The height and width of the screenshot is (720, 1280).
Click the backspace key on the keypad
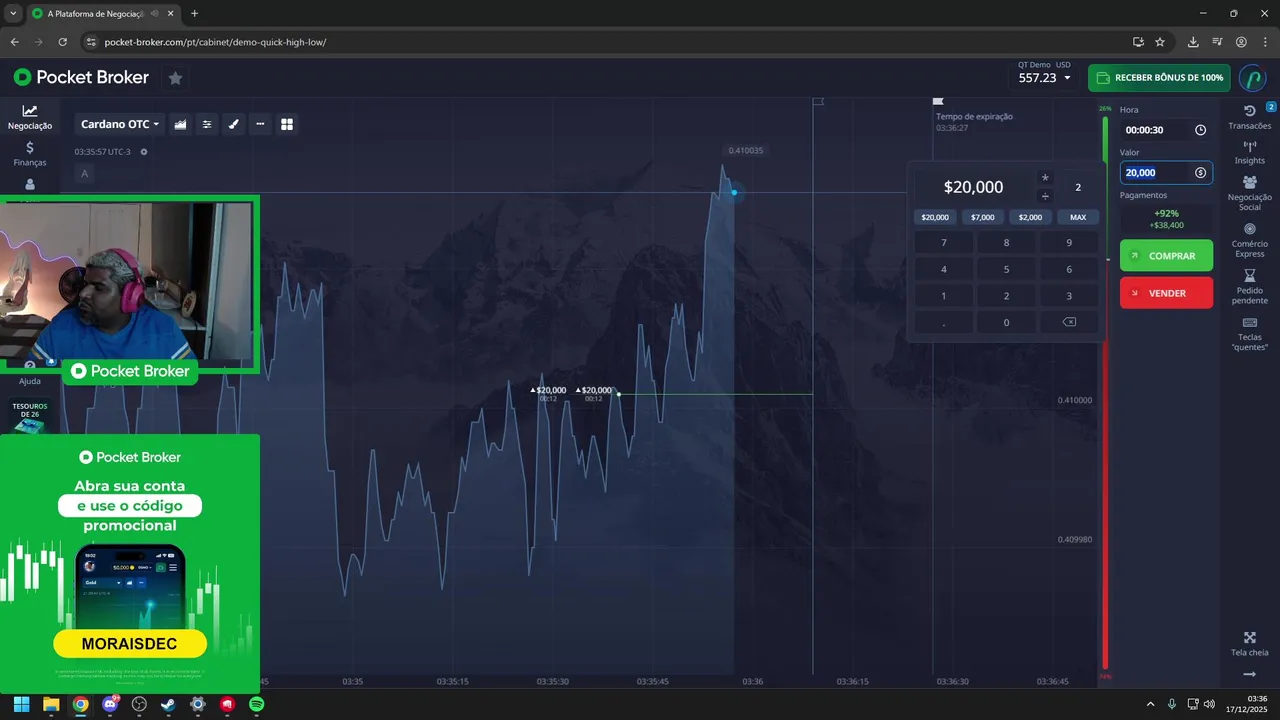(1069, 322)
